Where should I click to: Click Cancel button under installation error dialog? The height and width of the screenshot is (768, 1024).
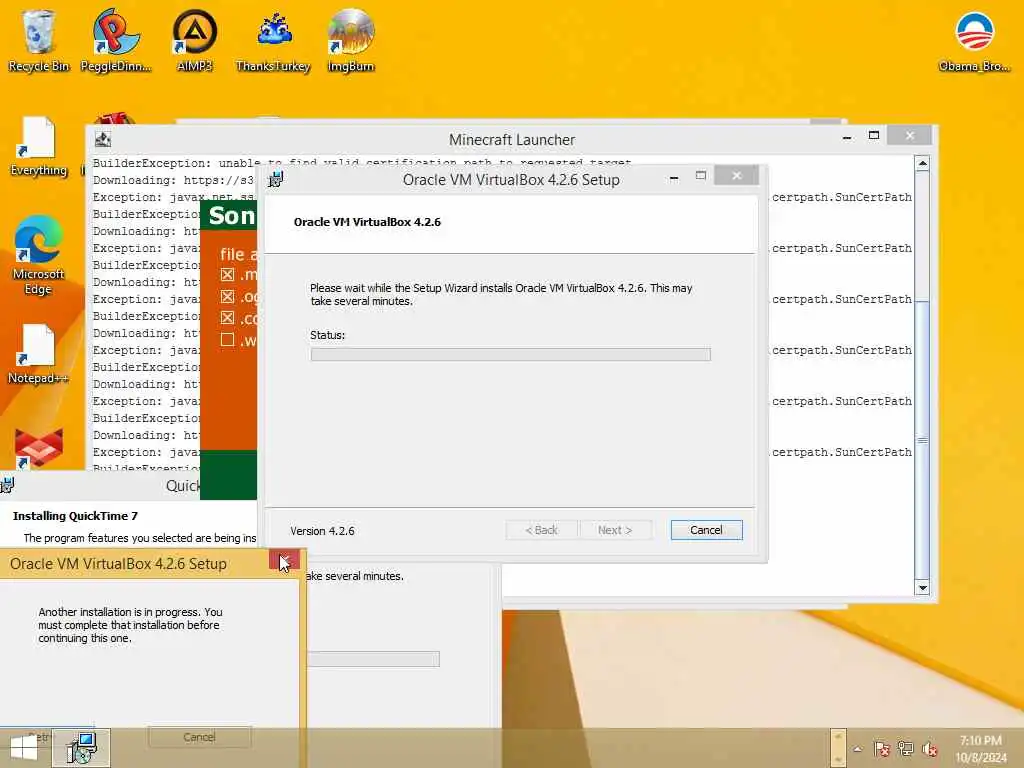(199, 737)
